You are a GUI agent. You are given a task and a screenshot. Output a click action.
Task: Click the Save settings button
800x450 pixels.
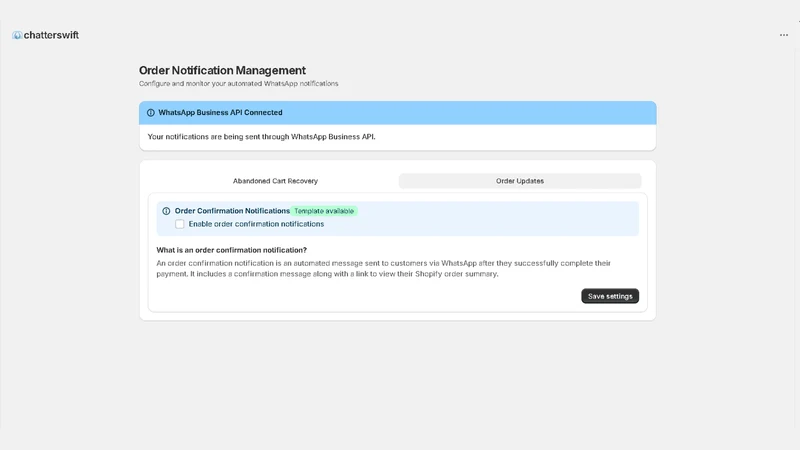pyautogui.click(x=610, y=296)
